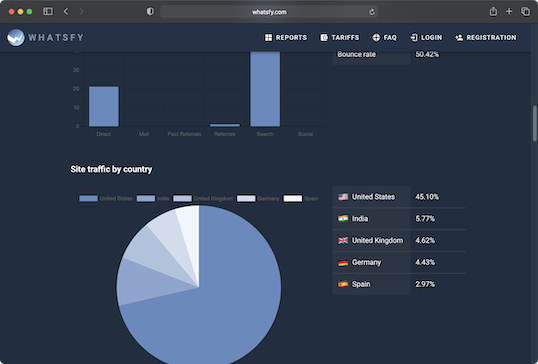
Task: Click the whatsfy.com address bar
Action: click(x=269, y=12)
